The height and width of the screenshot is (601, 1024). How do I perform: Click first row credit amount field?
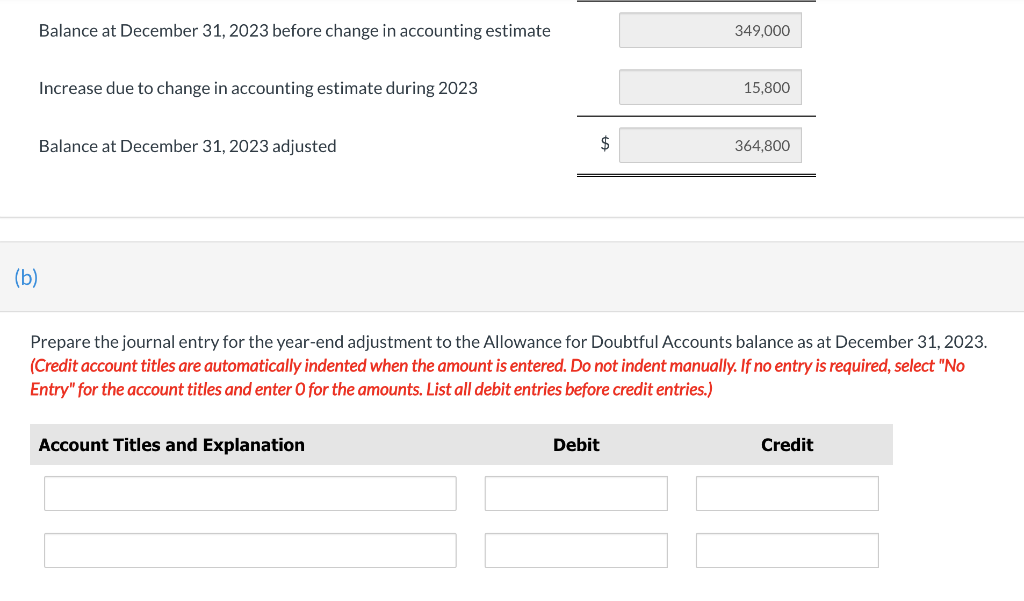click(787, 493)
